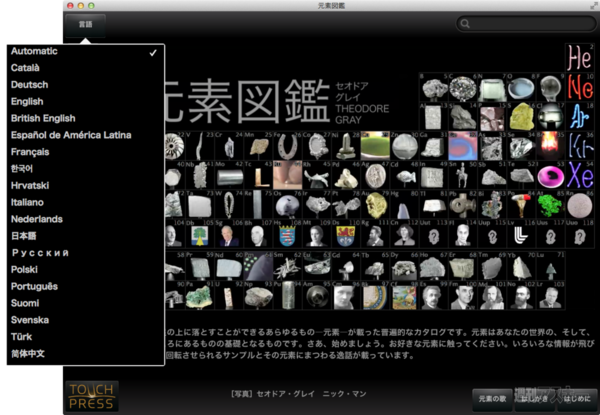Open the Uranium U tile
This screenshot has height=415, width=600.
[x=229, y=296]
